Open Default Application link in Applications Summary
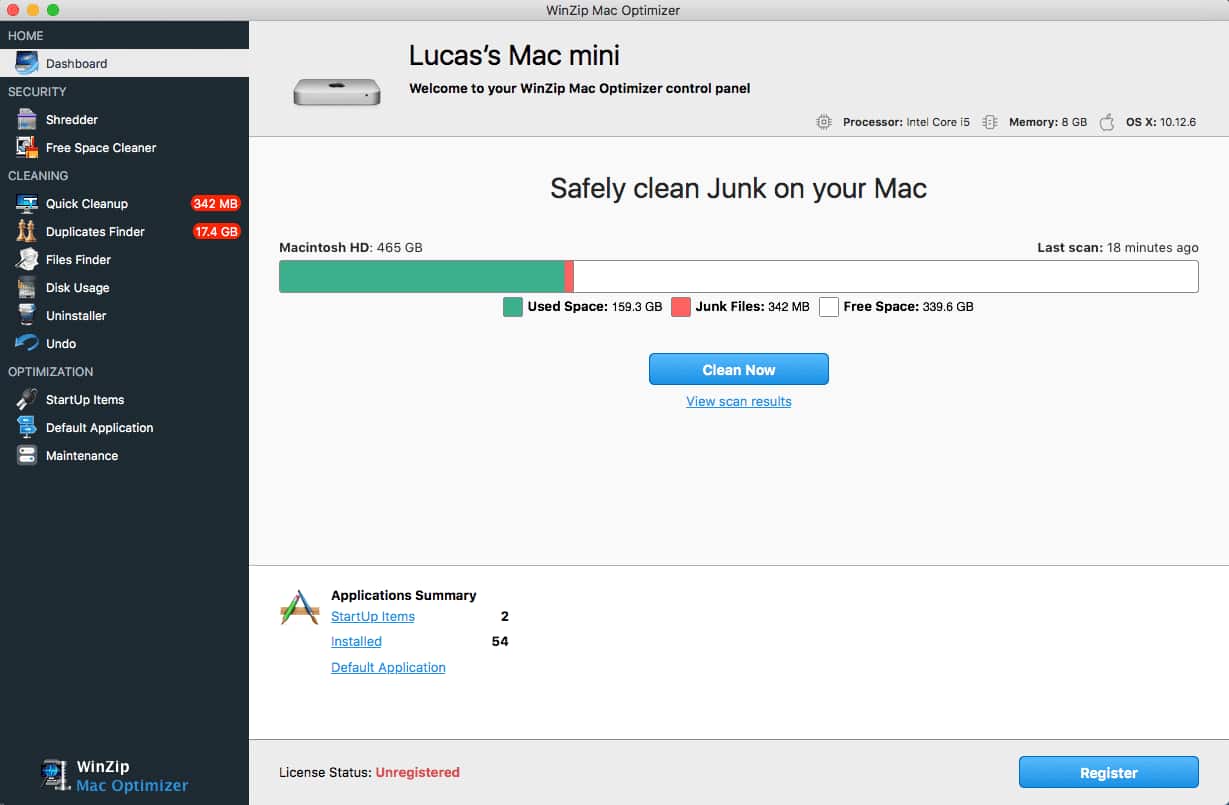Image resolution: width=1229 pixels, height=805 pixels. 388,667
